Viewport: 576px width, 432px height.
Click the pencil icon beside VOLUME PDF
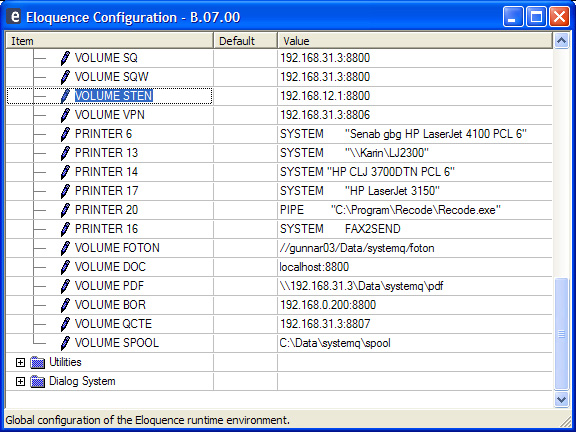[65, 286]
